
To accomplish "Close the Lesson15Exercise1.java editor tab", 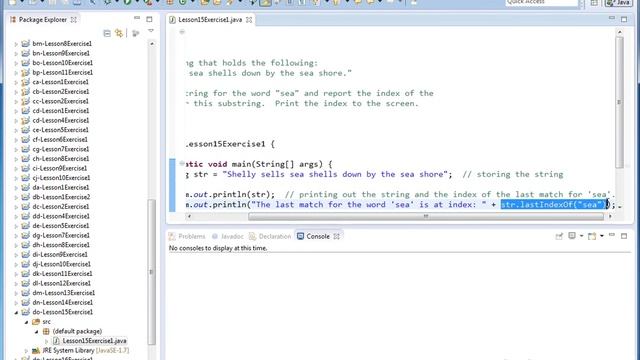I will (x=249, y=20).
